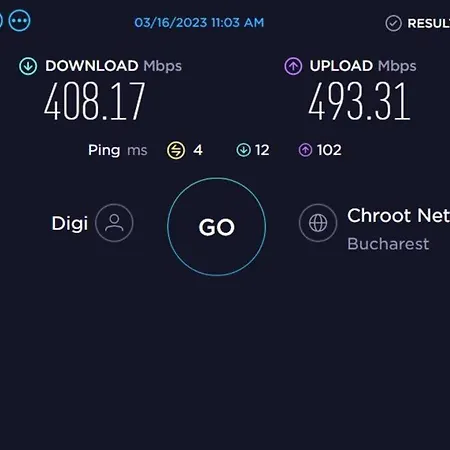
Task: Open server selection via globe icon
Action: pyautogui.click(x=318, y=223)
